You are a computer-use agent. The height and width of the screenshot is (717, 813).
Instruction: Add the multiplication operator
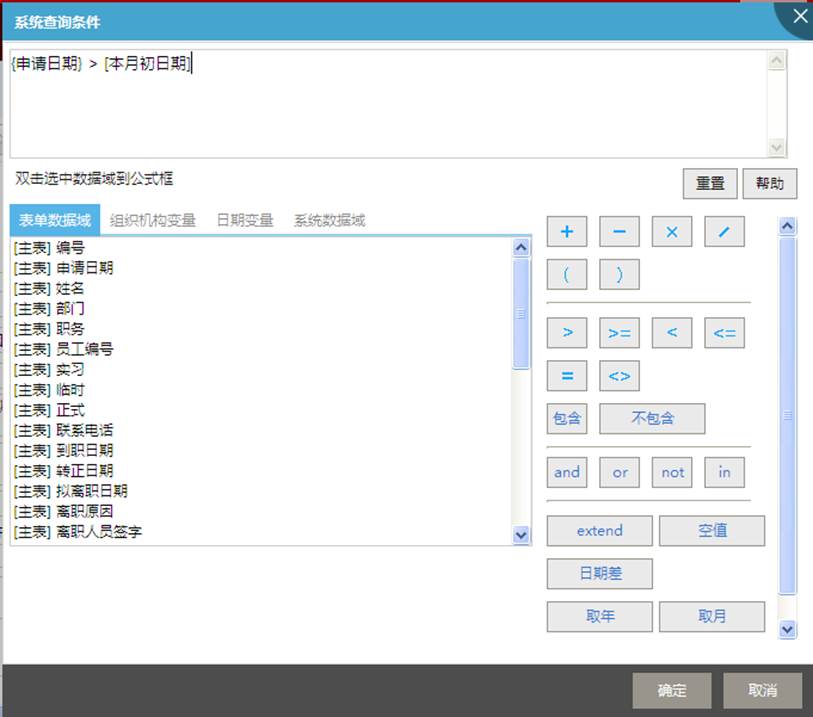click(x=672, y=232)
